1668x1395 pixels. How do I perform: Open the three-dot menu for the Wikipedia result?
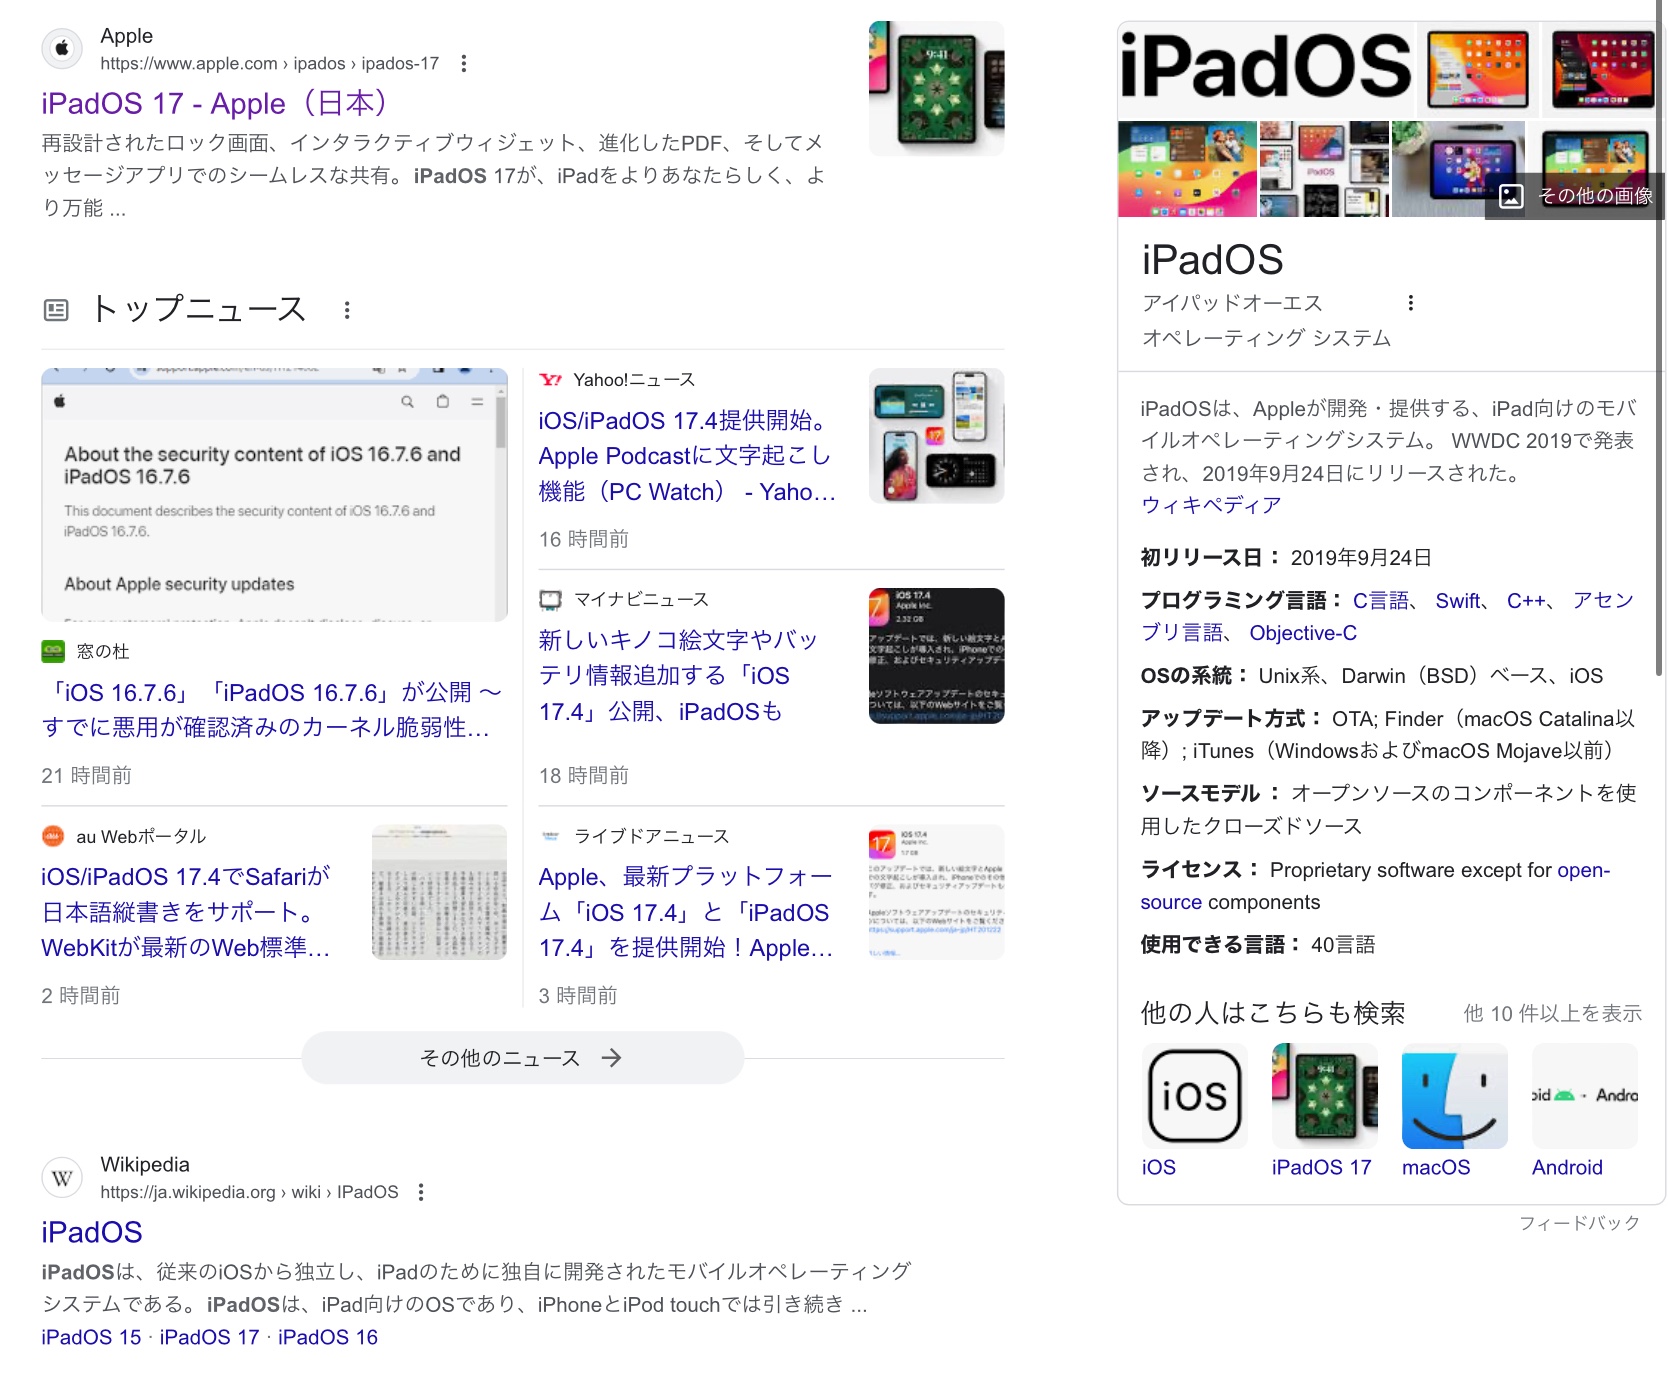tap(421, 1192)
